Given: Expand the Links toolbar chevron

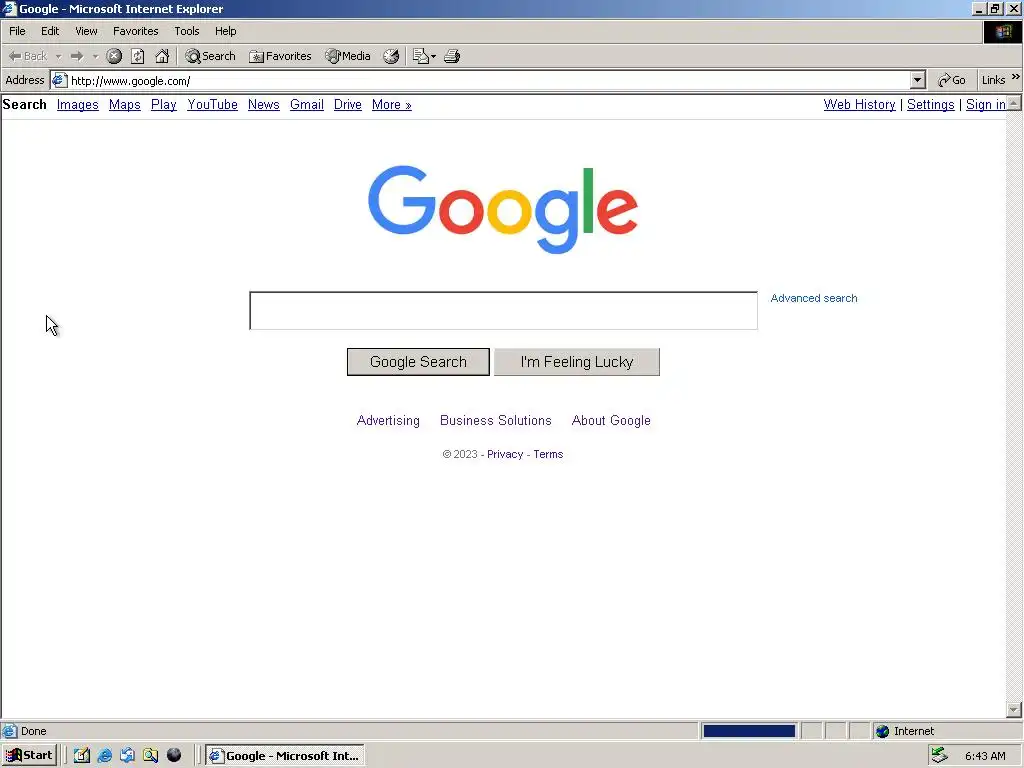Looking at the screenshot, I should [x=1016, y=76].
